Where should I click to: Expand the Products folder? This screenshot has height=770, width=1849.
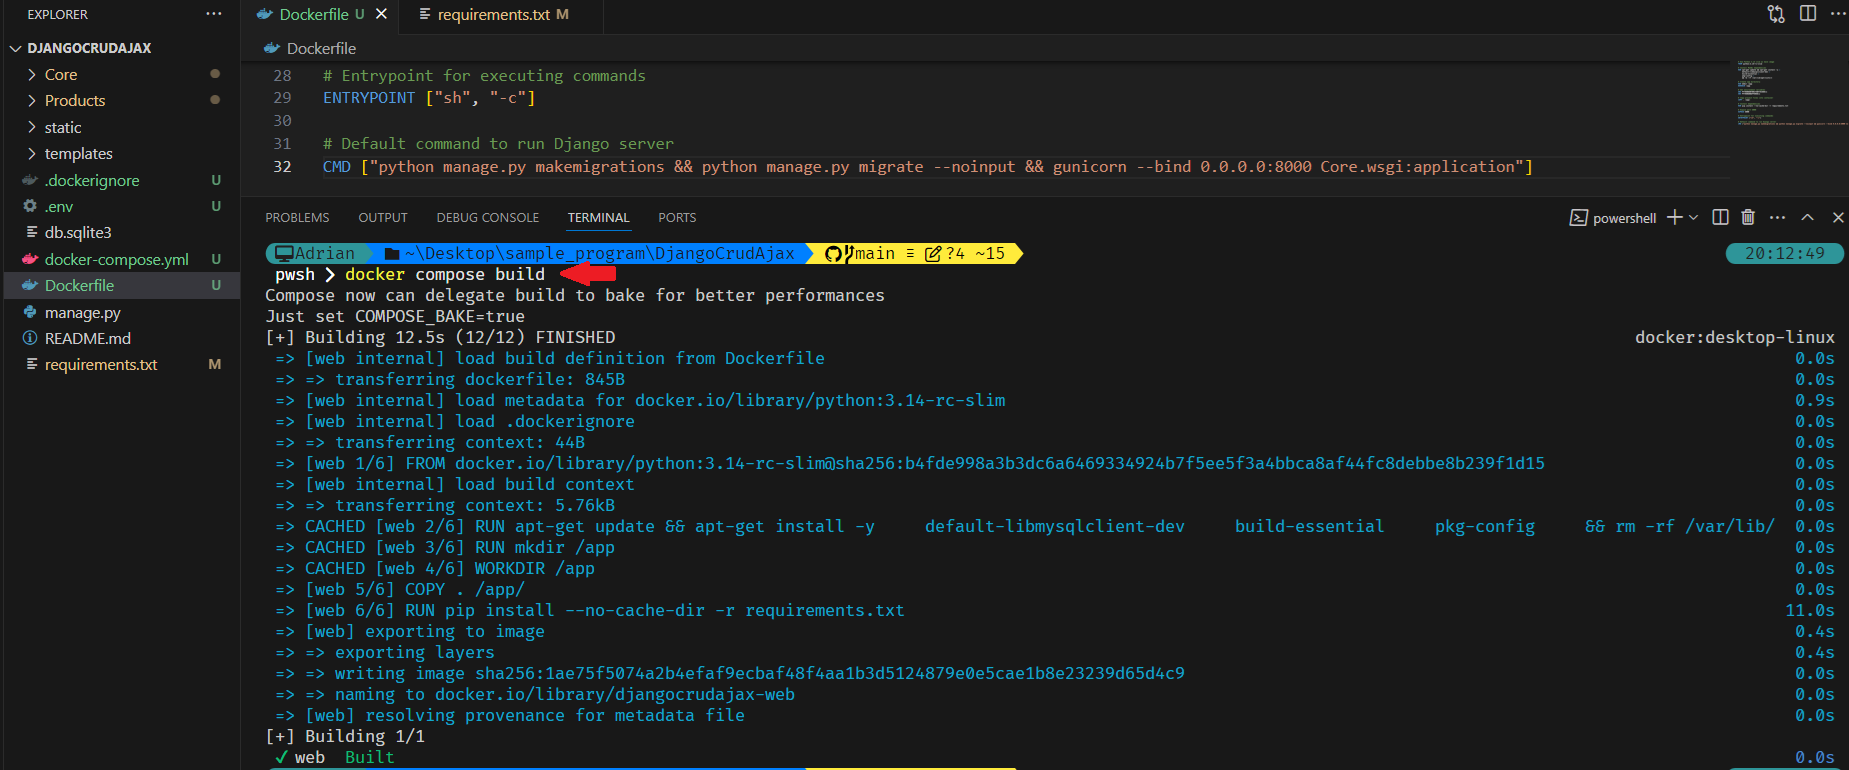point(74,100)
